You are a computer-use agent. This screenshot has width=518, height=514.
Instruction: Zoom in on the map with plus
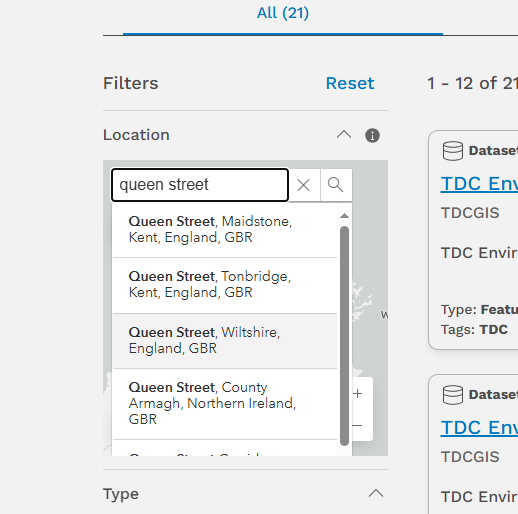click(358, 394)
